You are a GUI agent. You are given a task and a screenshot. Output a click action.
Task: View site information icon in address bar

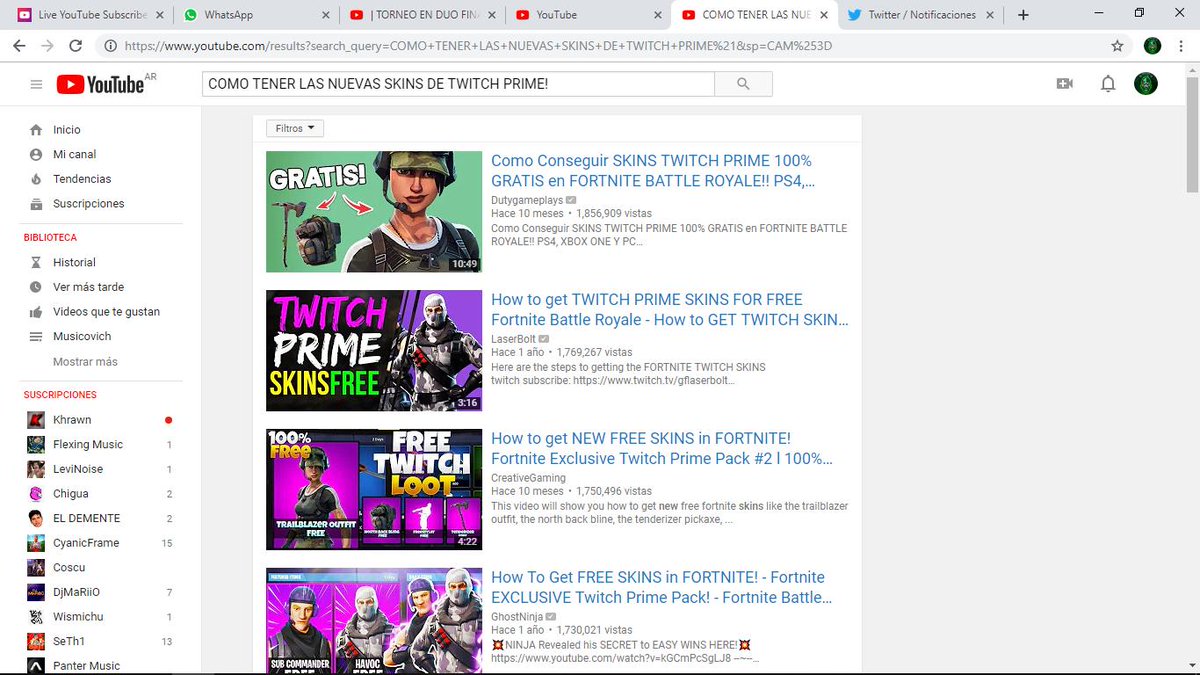110,46
